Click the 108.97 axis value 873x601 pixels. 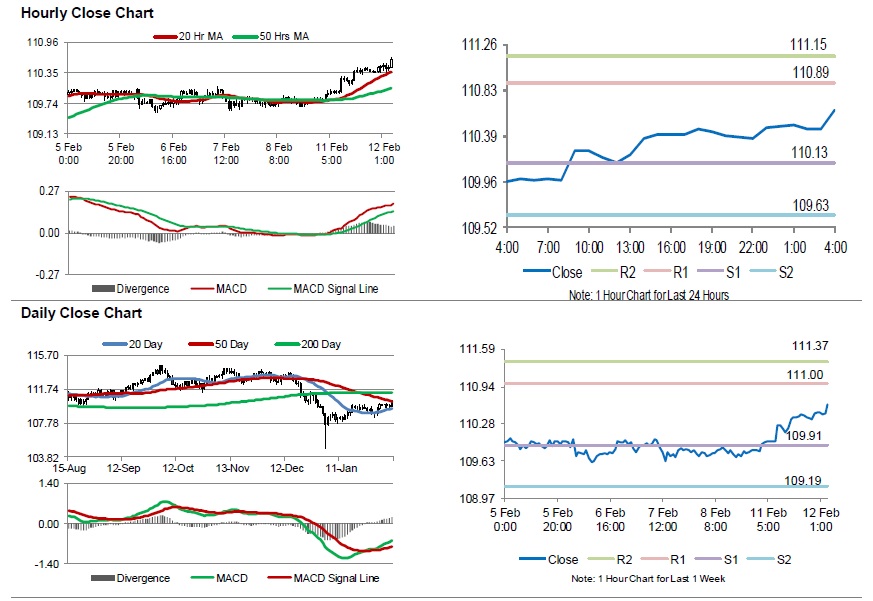pos(477,499)
